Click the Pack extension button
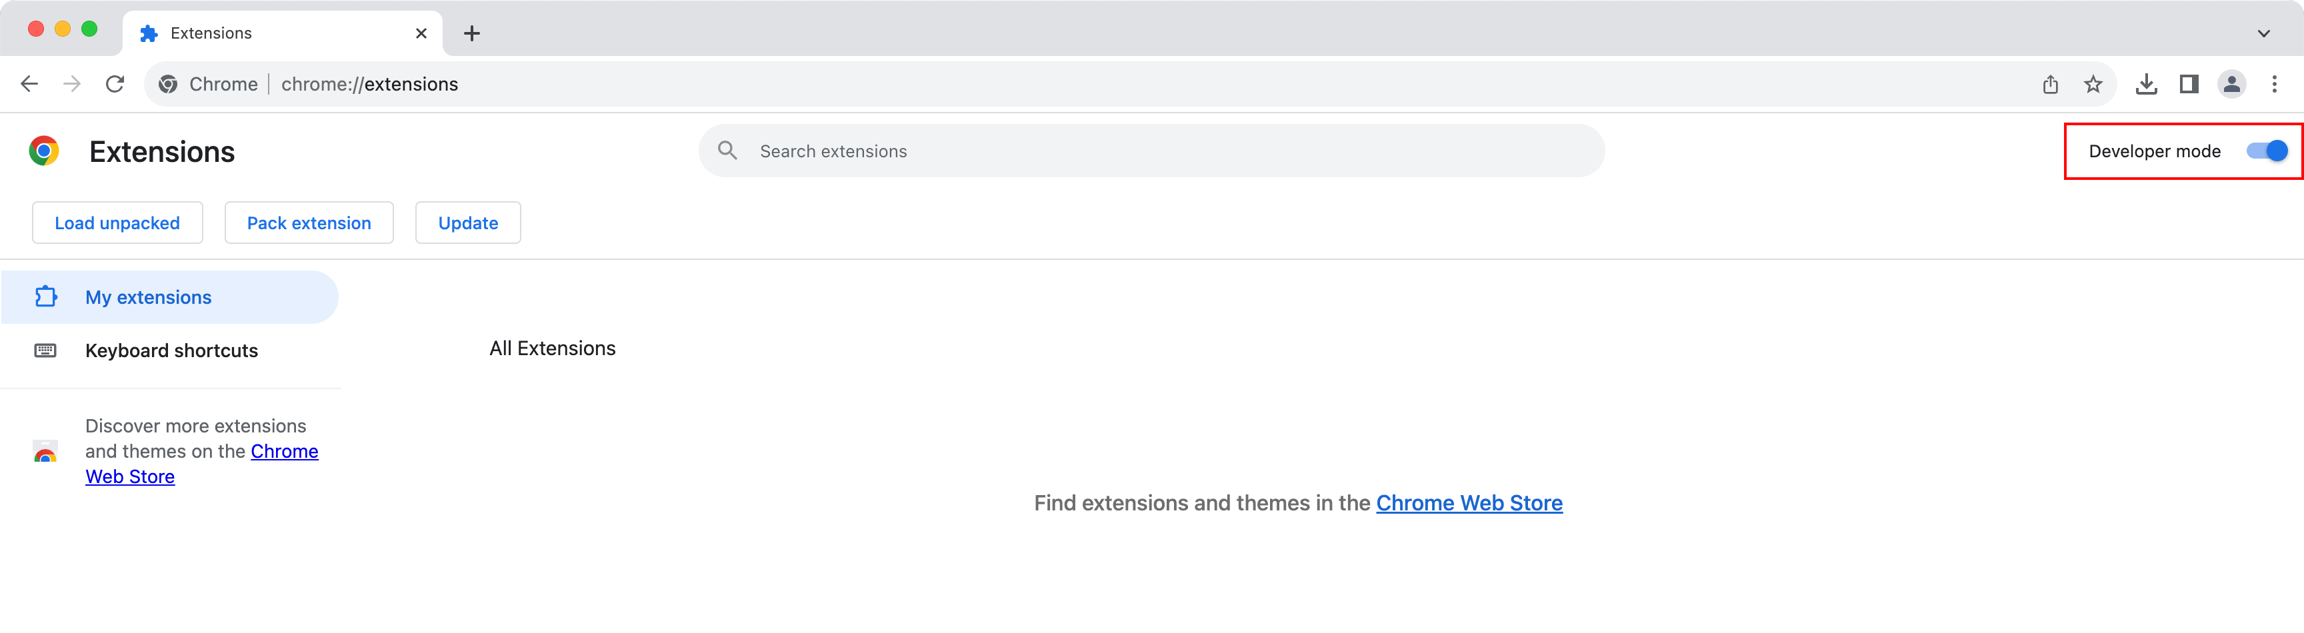 click(x=309, y=223)
